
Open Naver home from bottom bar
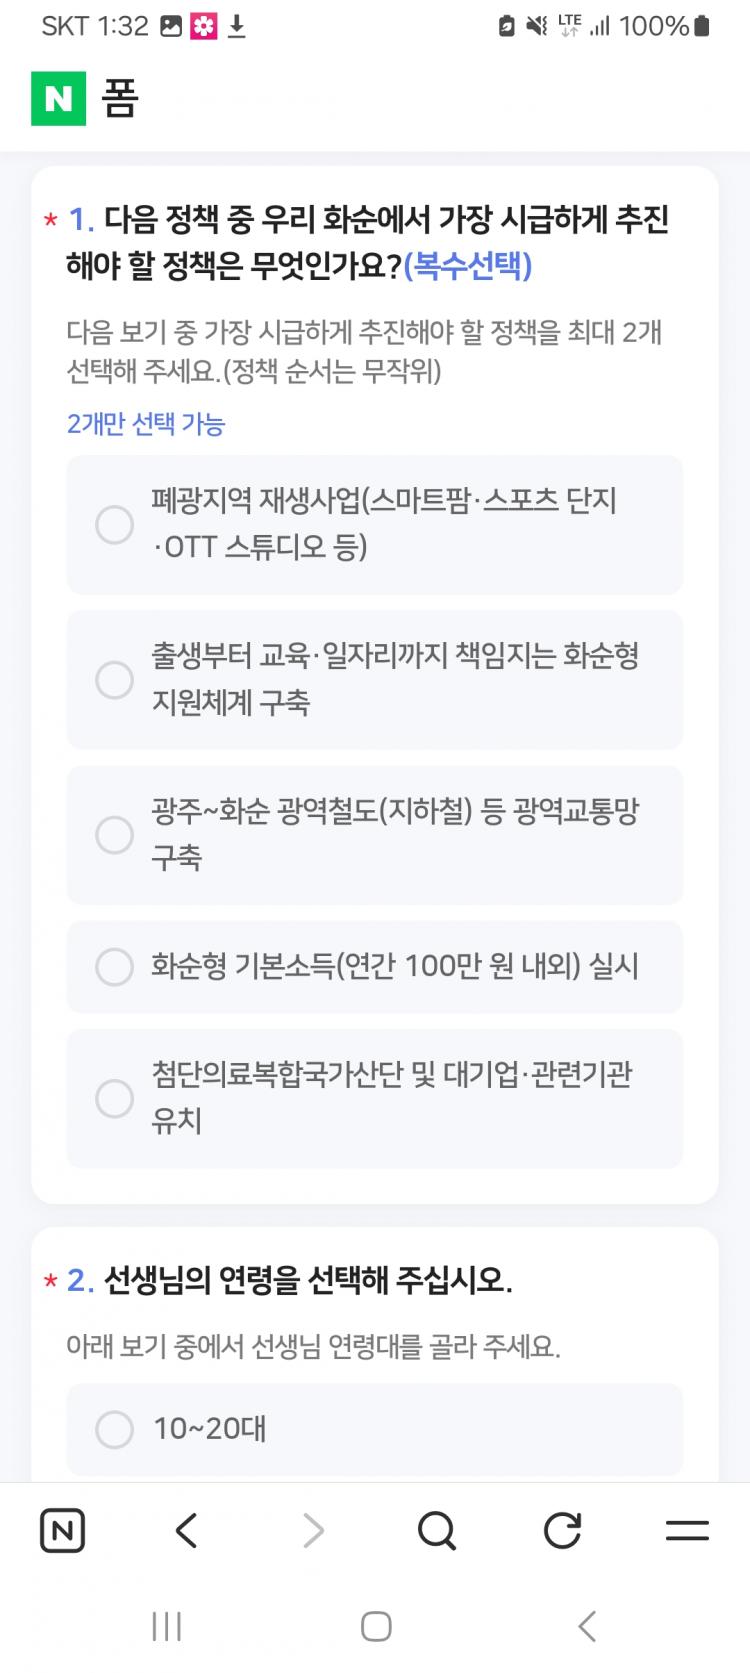click(62, 1530)
